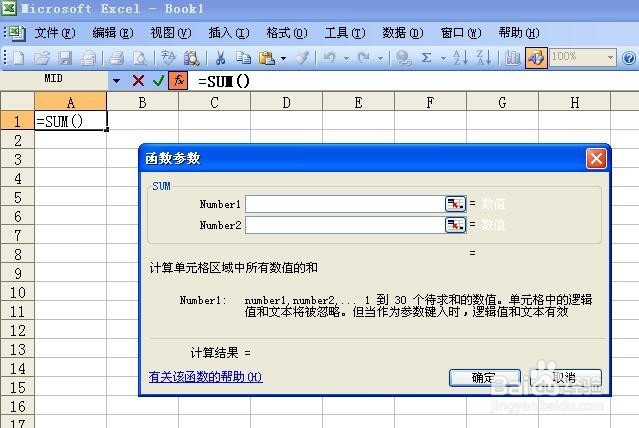The height and width of the screenshot is (428, 639).
Task: Select column B header
Action: click(x=142, y=102)
